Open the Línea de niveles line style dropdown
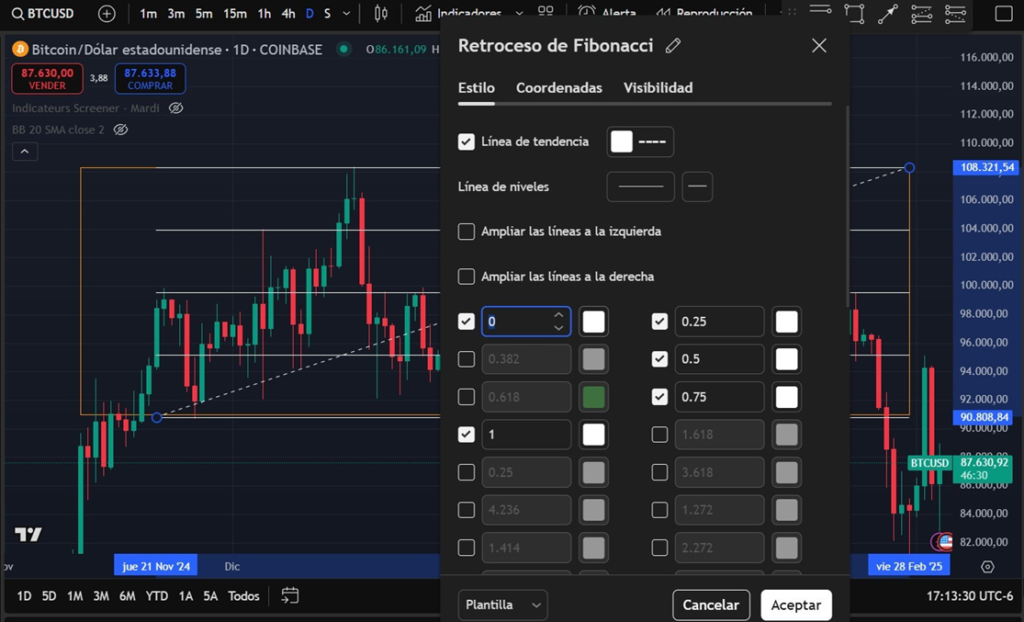This screenshot has width=1024, height=622. 641,187
